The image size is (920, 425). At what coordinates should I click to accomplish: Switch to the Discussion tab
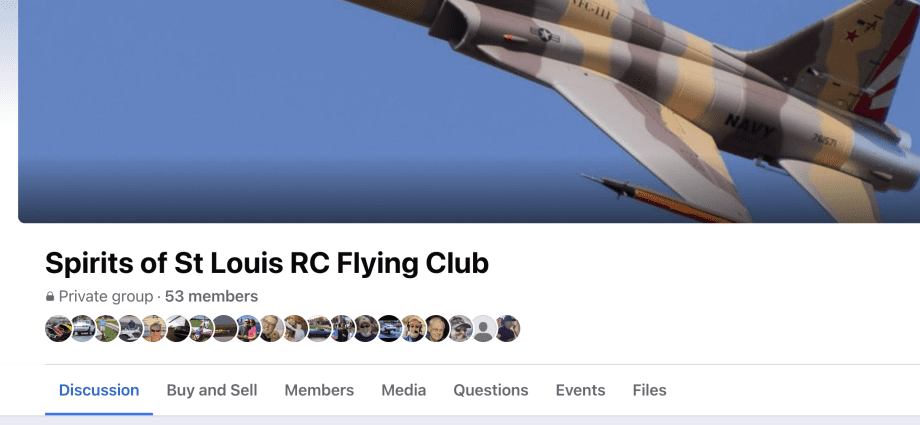(x=99, y=390)
